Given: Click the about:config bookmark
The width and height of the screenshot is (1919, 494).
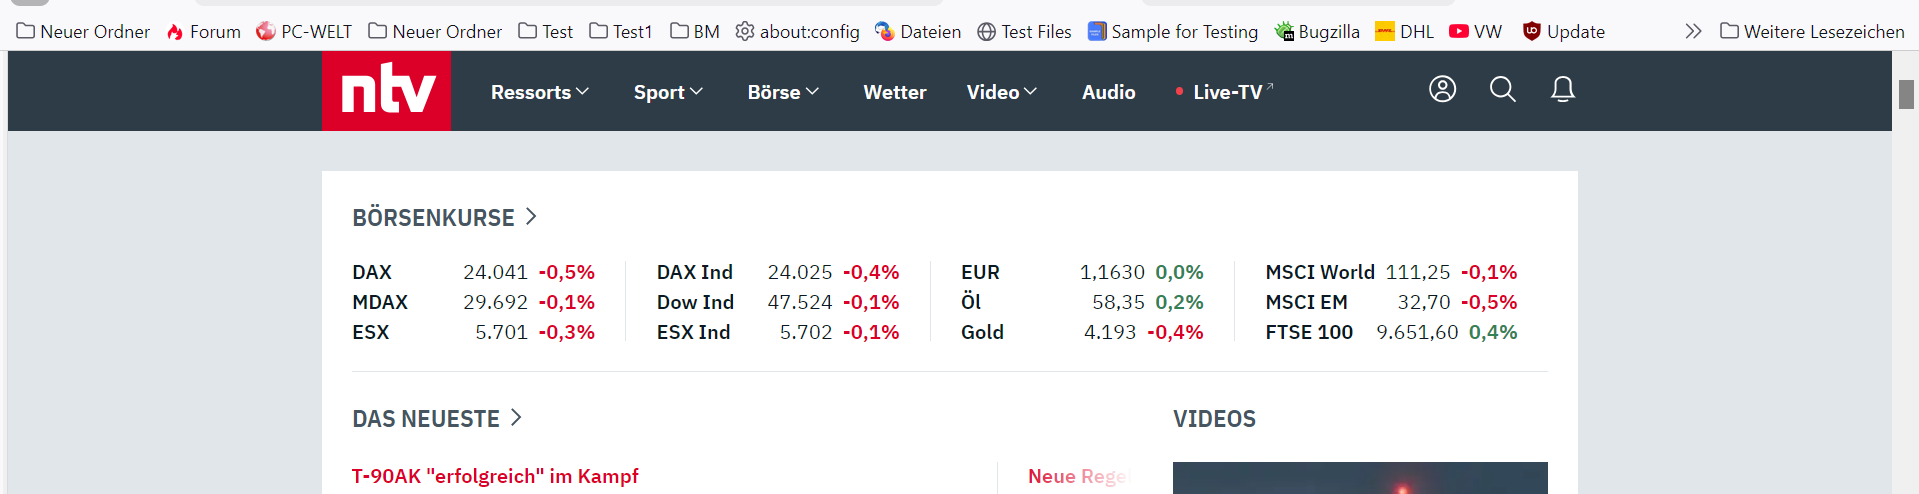Looking at the screenshot, I should [797, 32].
